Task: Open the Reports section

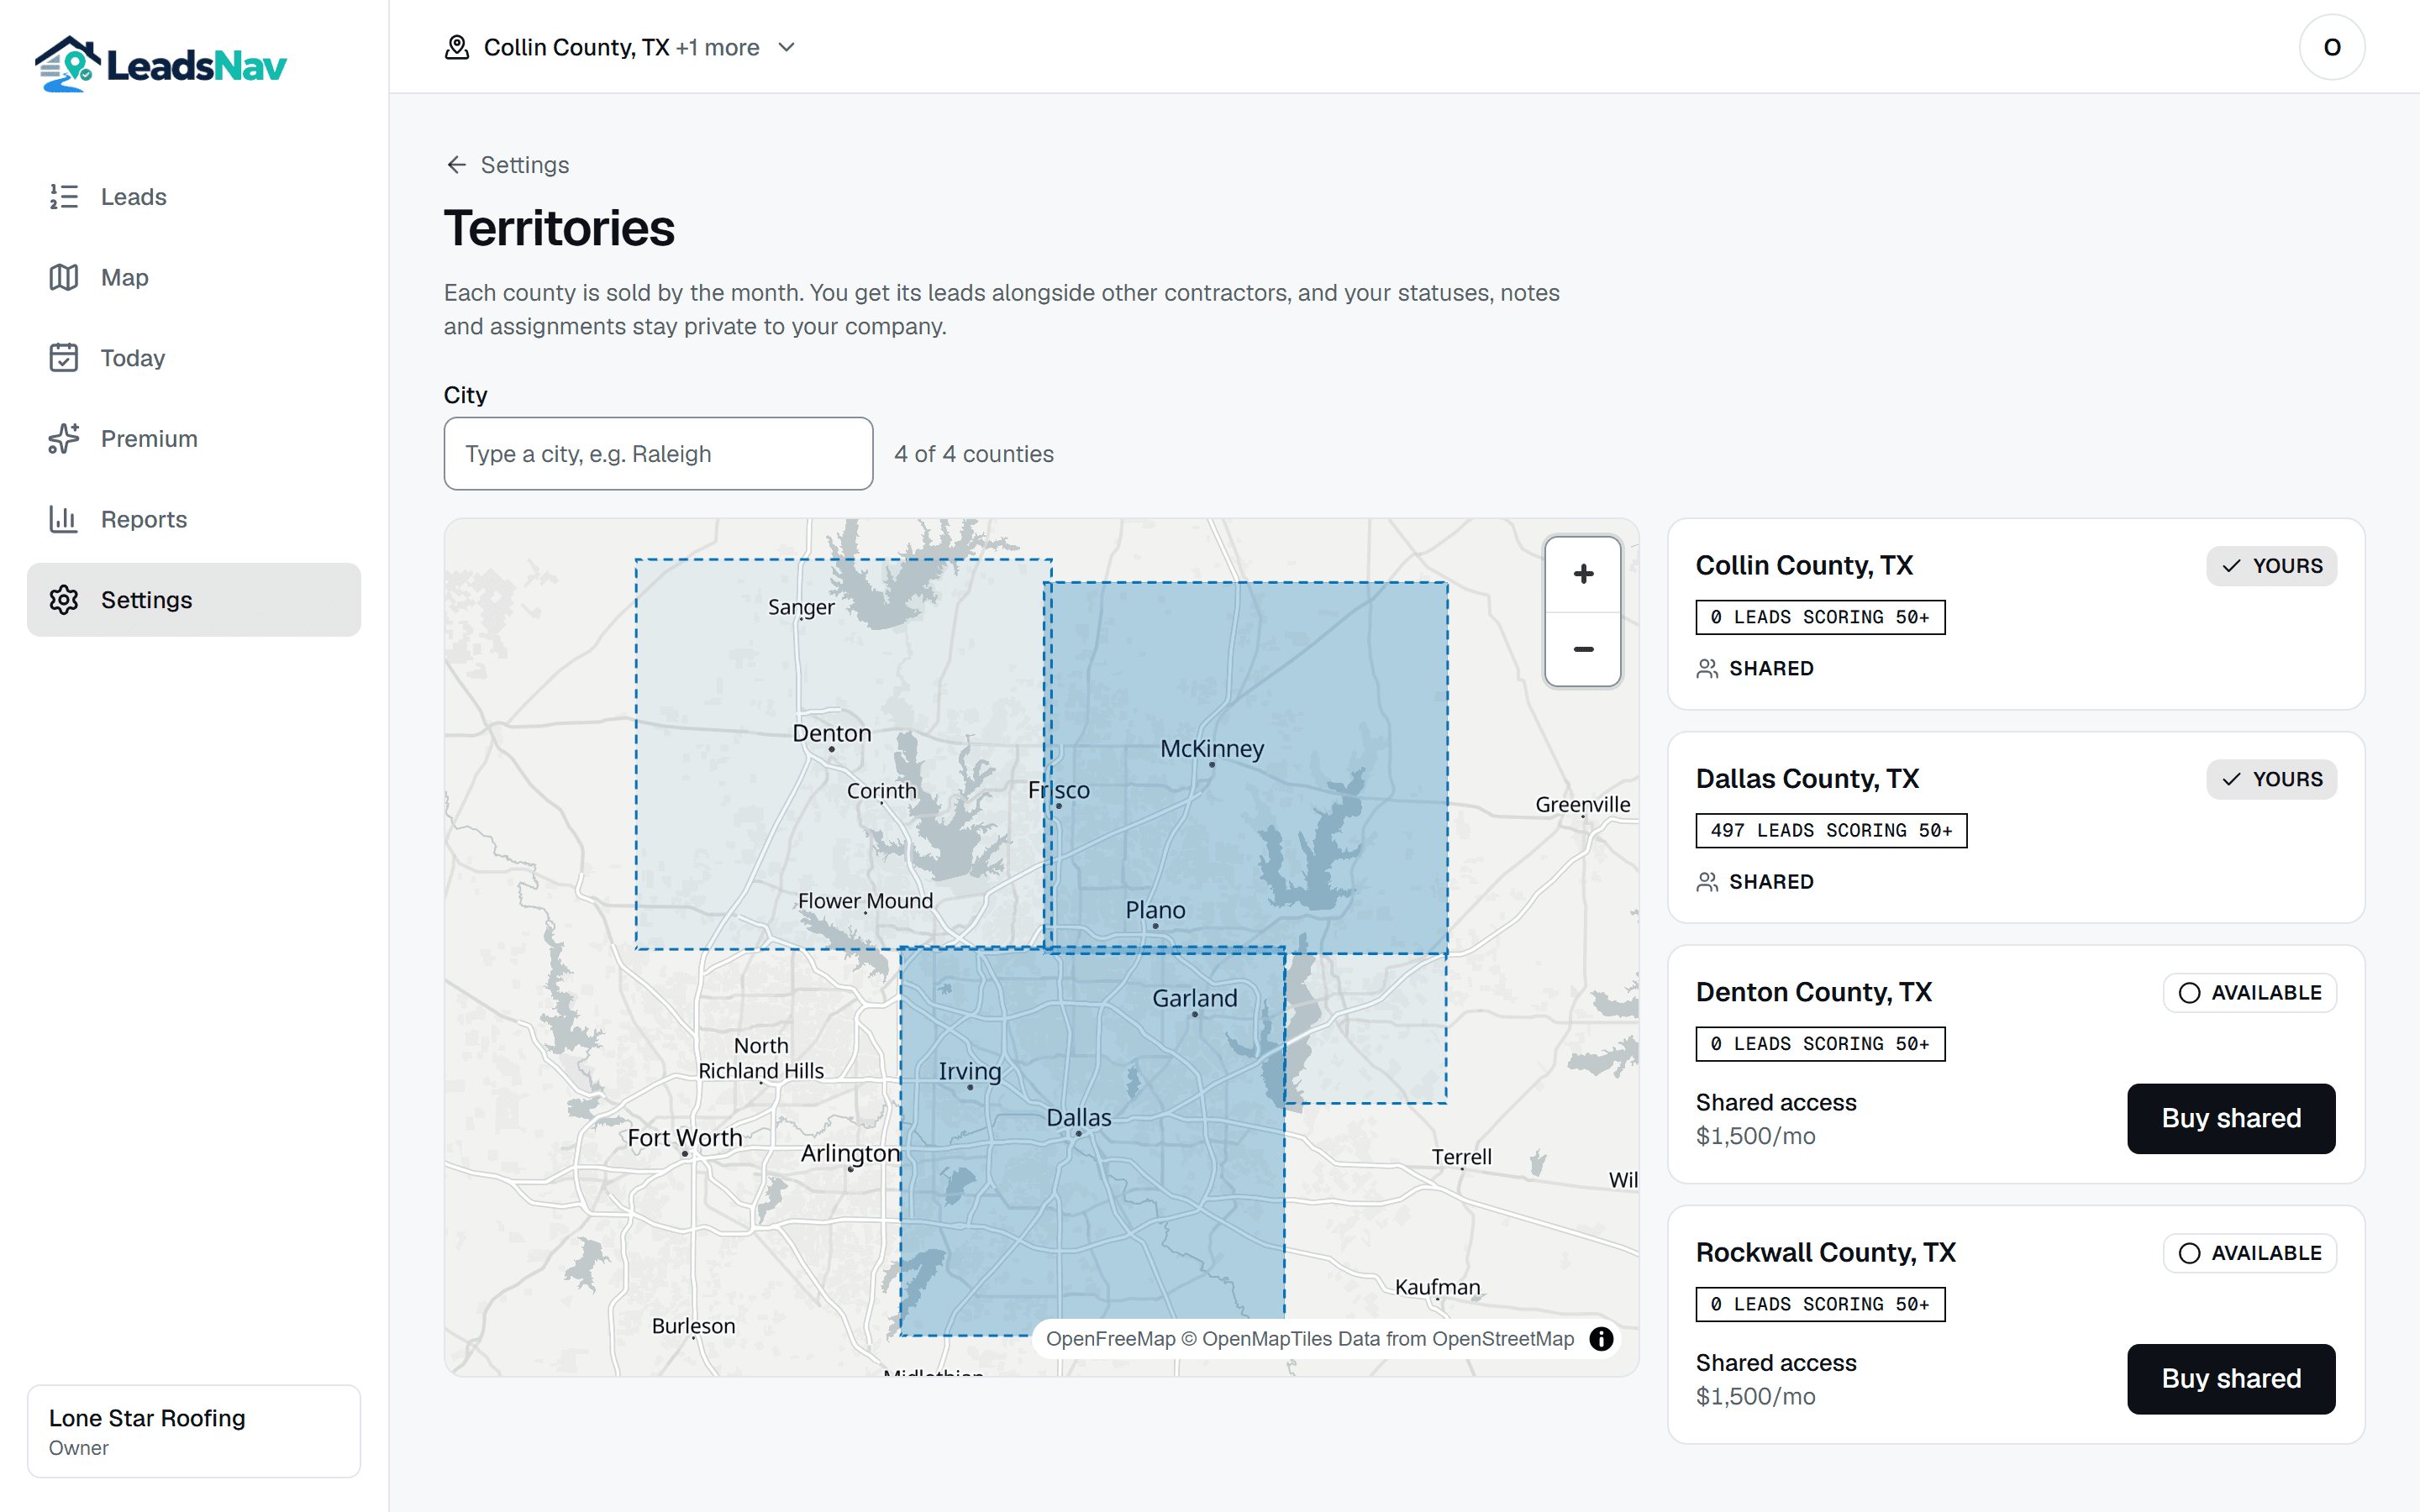Action: click(x=194, y=519)
